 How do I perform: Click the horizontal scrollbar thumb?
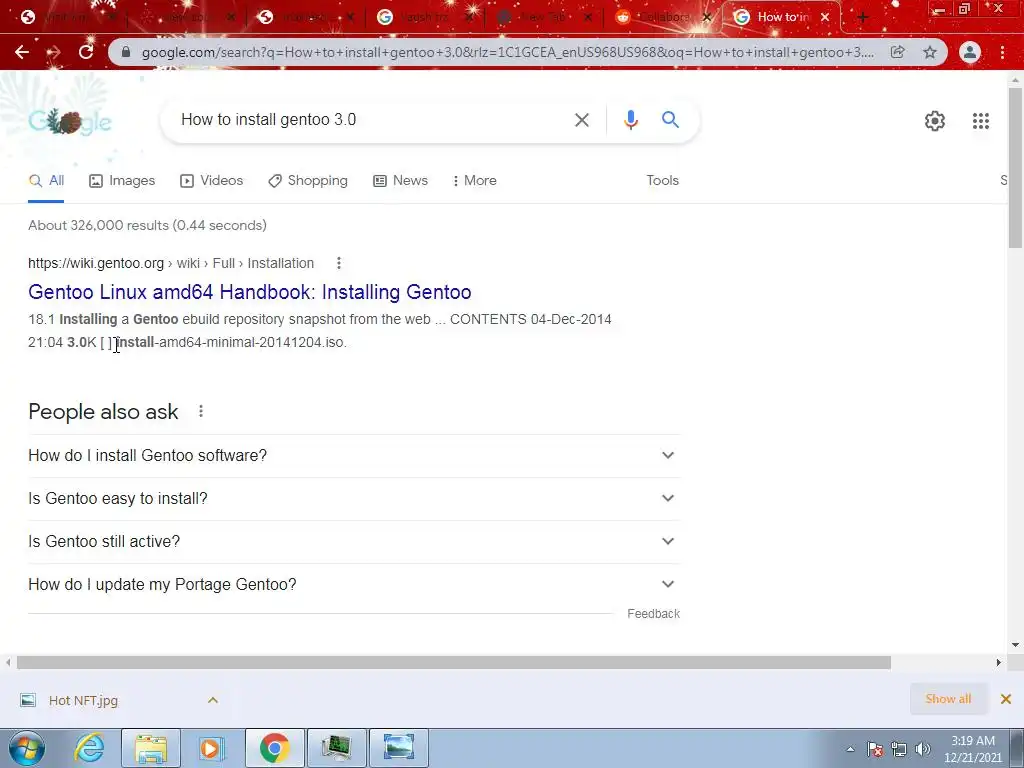454,662
